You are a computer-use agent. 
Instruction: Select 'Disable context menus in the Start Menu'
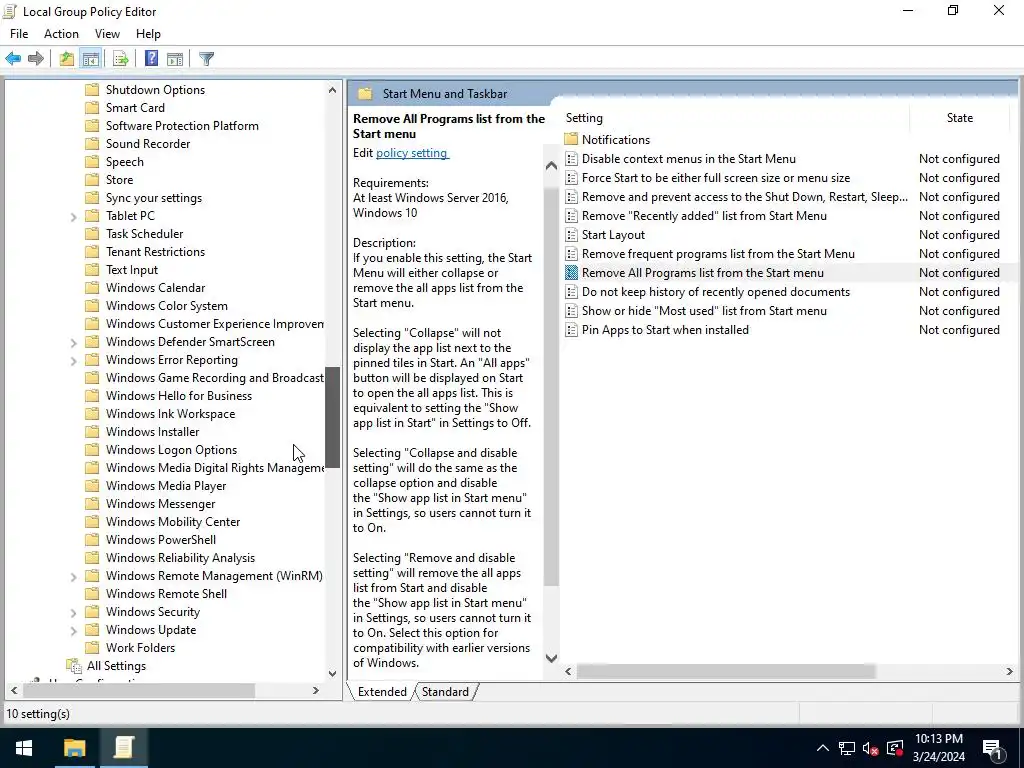click(x=688, y=159)
